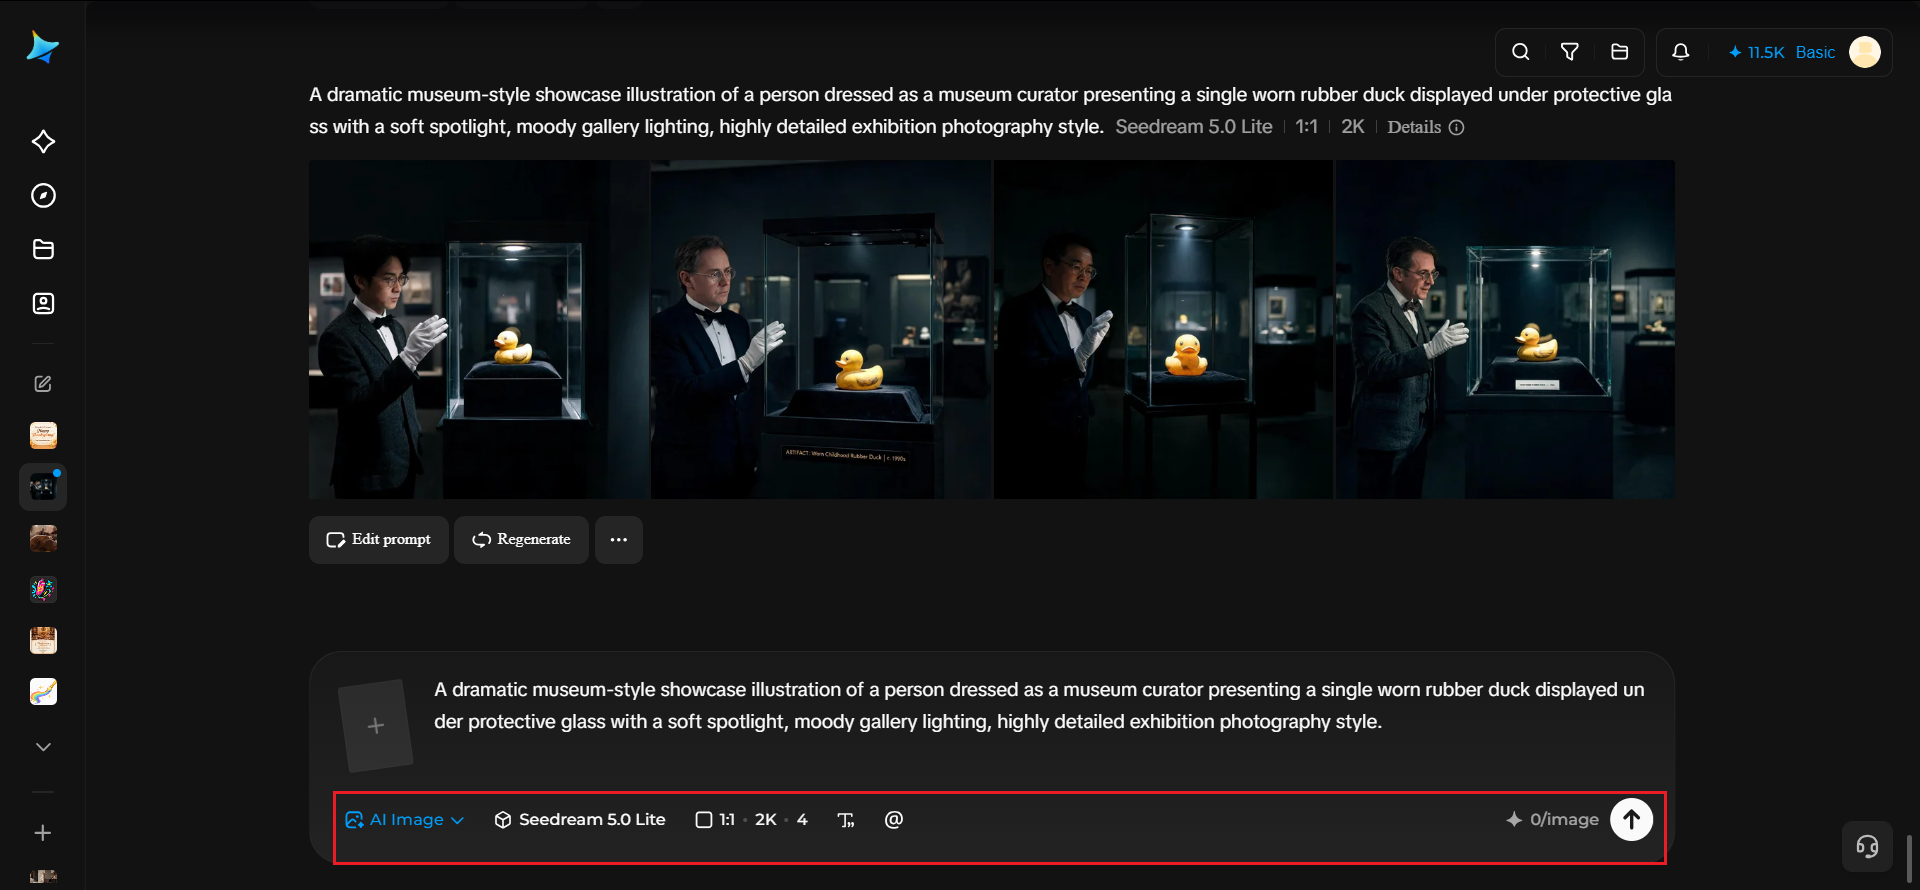Open the filter funnel icon

[1570, 52]
